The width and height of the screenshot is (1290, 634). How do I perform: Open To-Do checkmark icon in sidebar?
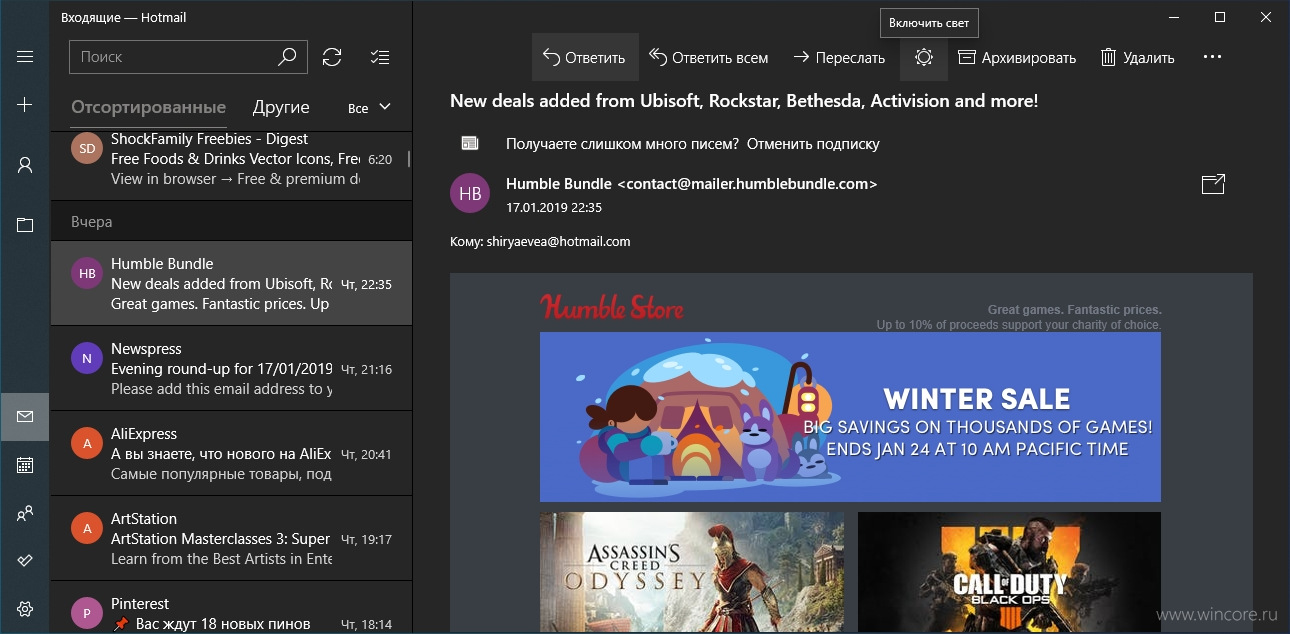25,561
